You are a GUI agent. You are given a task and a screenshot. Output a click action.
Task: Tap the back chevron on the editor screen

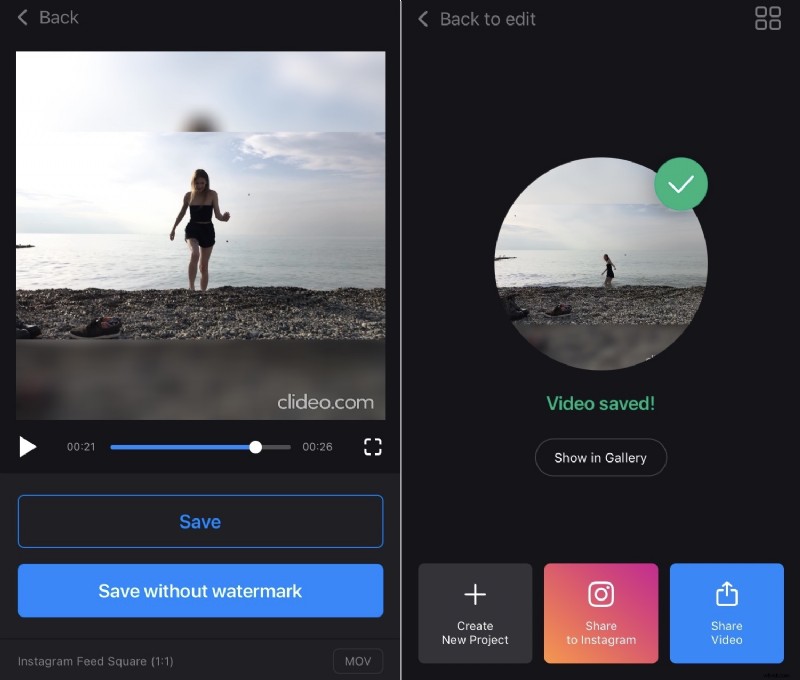pyautogui.click(x=22, y=17)
